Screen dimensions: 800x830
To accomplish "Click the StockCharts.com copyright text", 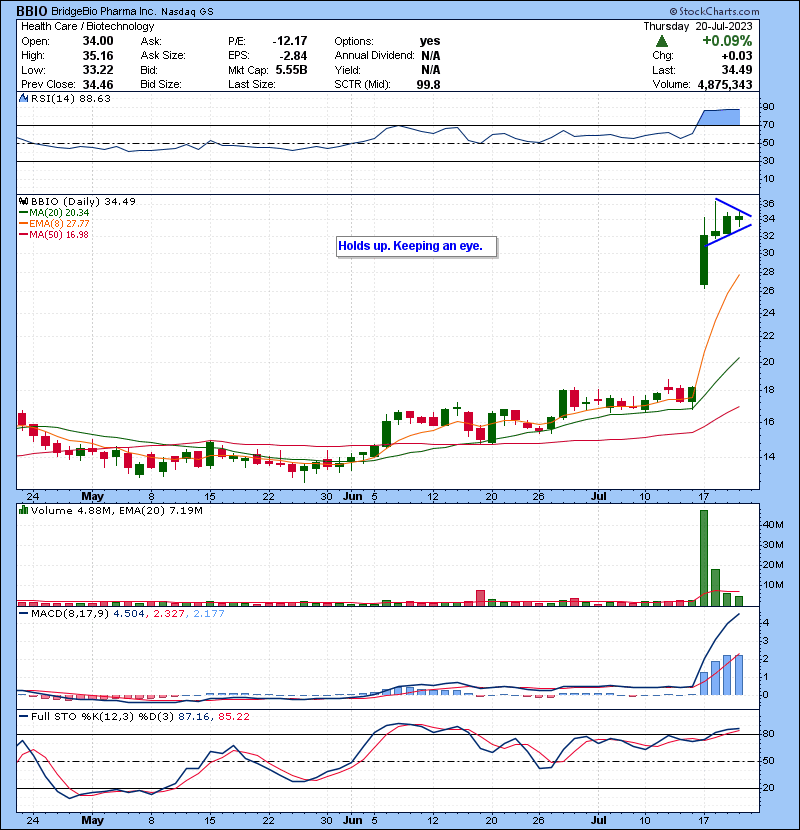I will pyautogui.click(x=715, y=11).
